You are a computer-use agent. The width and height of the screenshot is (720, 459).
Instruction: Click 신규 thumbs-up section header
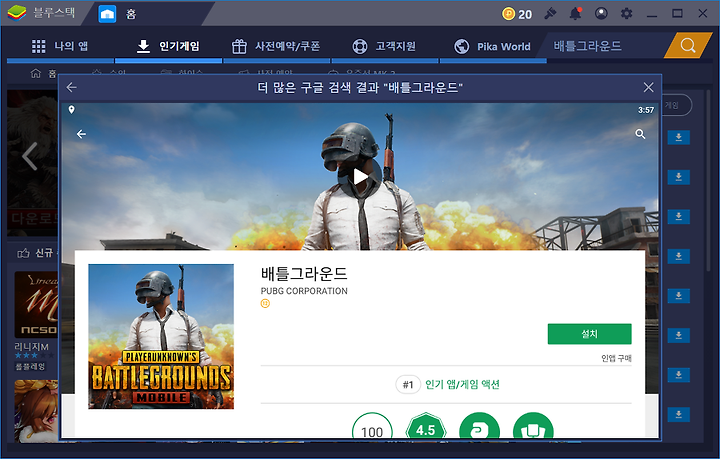35,253
